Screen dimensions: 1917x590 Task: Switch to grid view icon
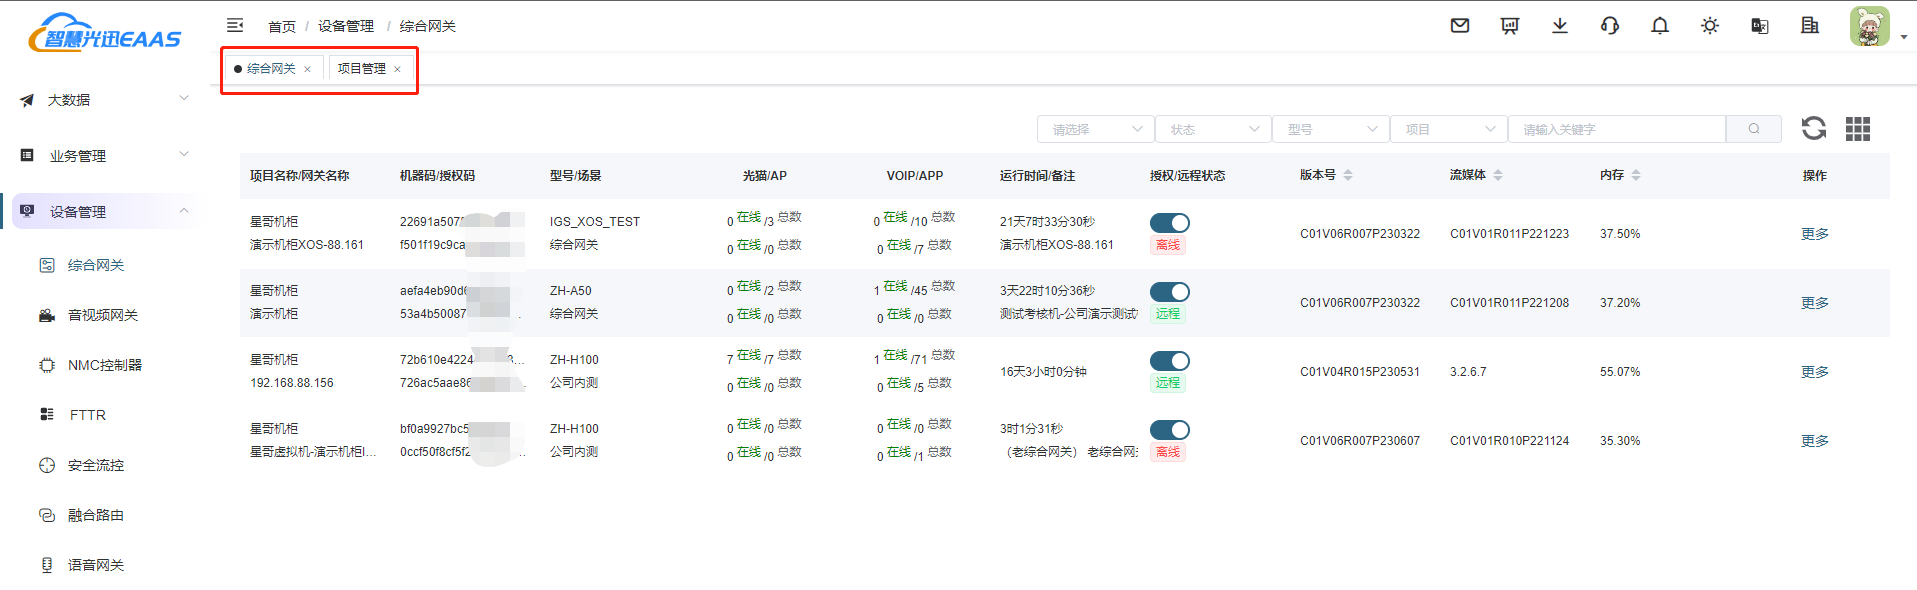click(x=1857, y=128)
